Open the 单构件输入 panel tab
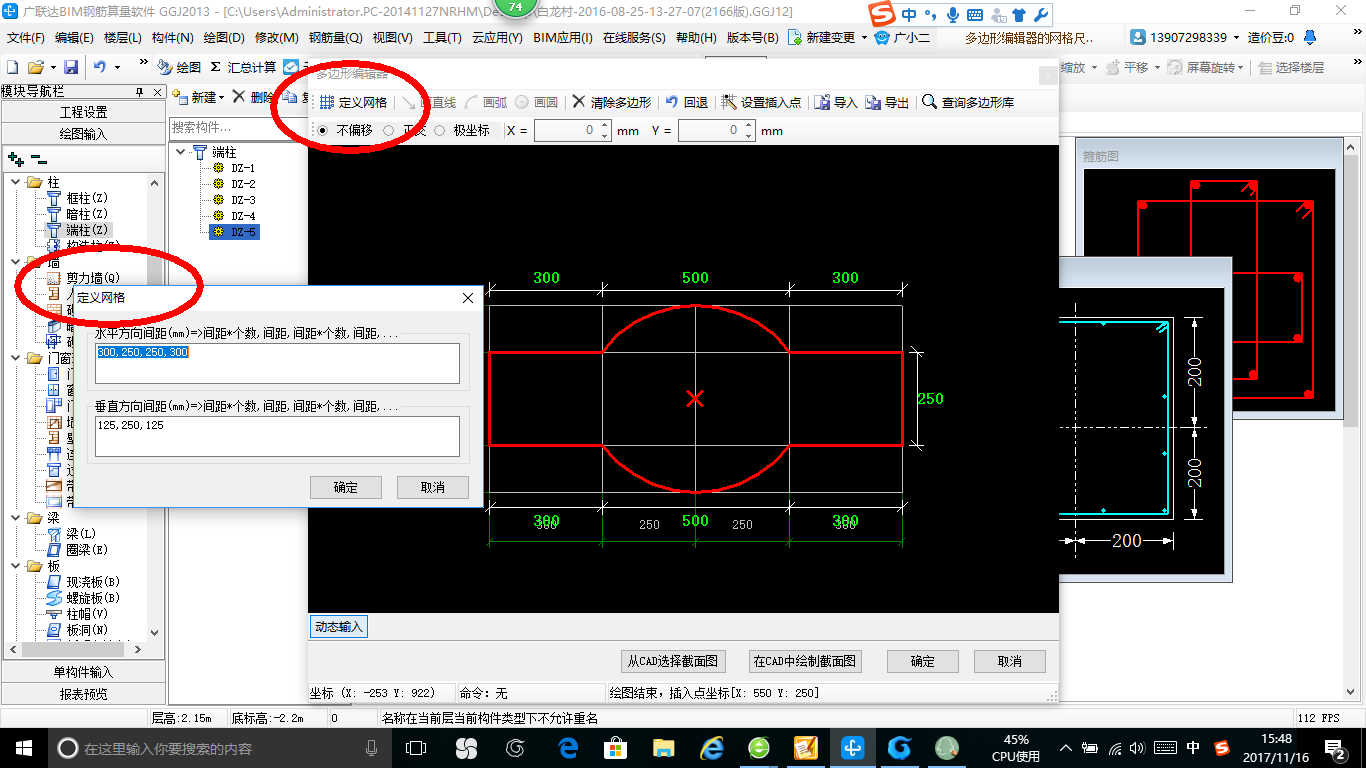The image size is (1366, 768). pyautogui.click(x=83, y=672)
